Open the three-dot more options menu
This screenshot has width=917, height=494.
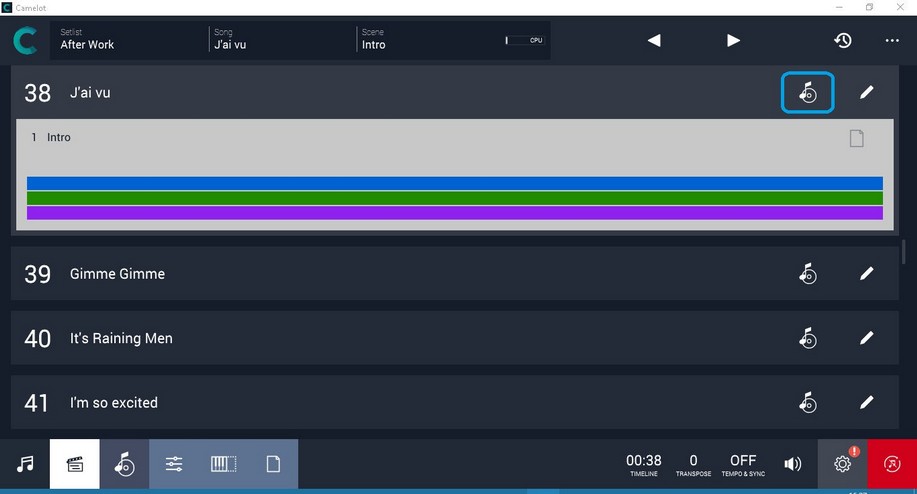click(x=892, y=41)
